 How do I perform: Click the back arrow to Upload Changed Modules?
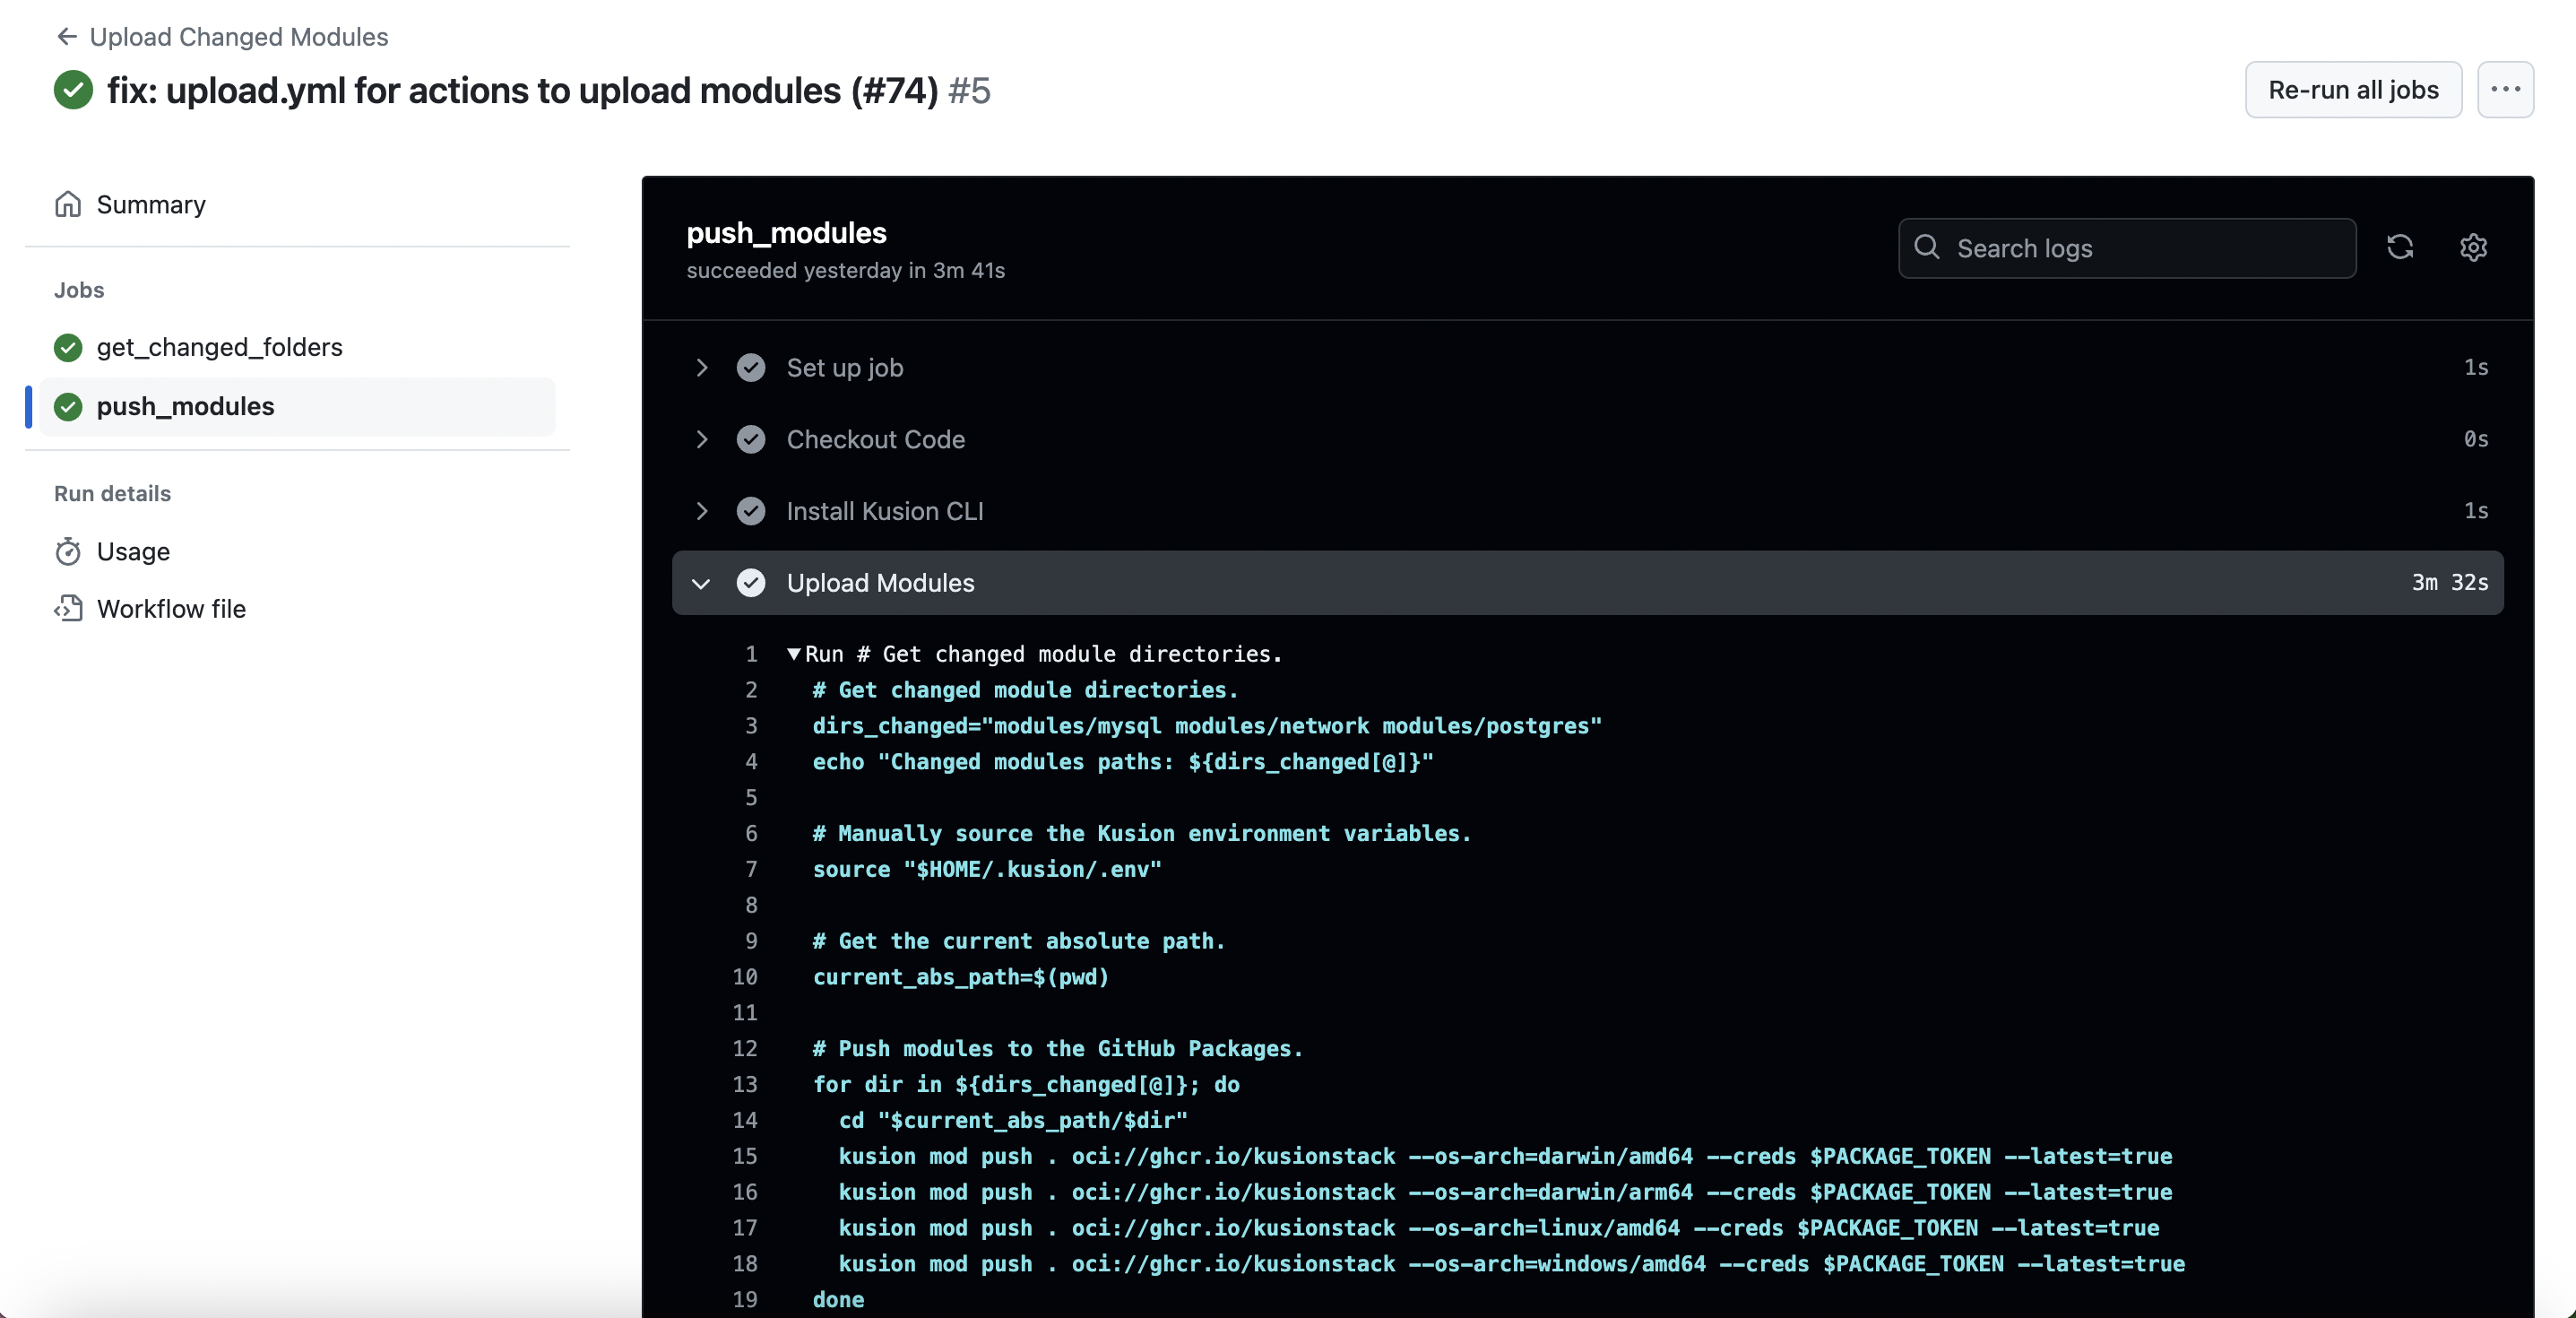pyautogui.click(x=66, y=37)
